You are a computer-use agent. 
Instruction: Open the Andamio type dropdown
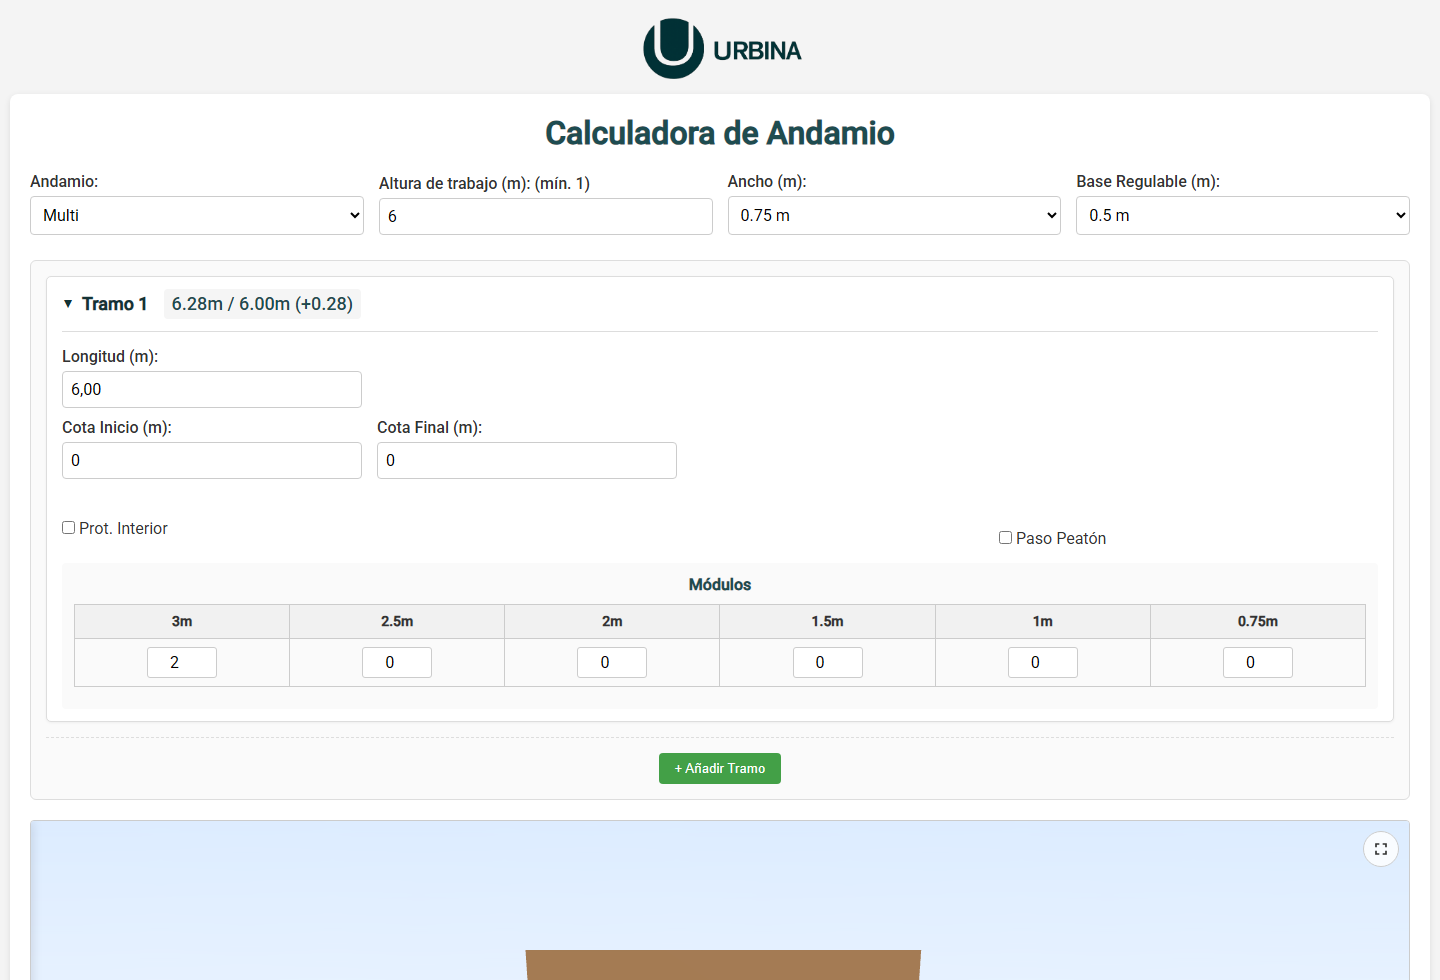pyautogui.click(x=197, y=216)
